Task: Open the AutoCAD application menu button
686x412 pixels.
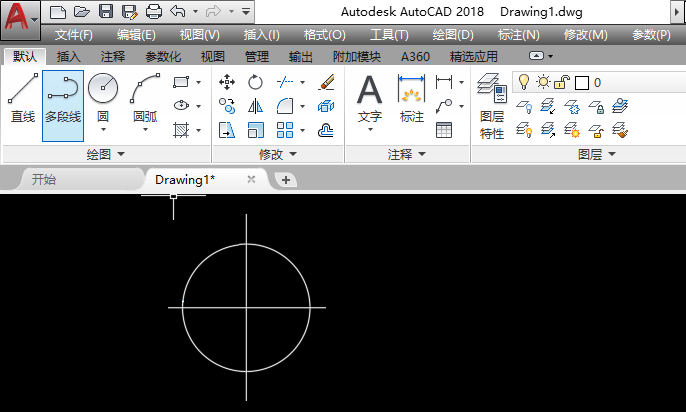Action: tap(20, 19)
